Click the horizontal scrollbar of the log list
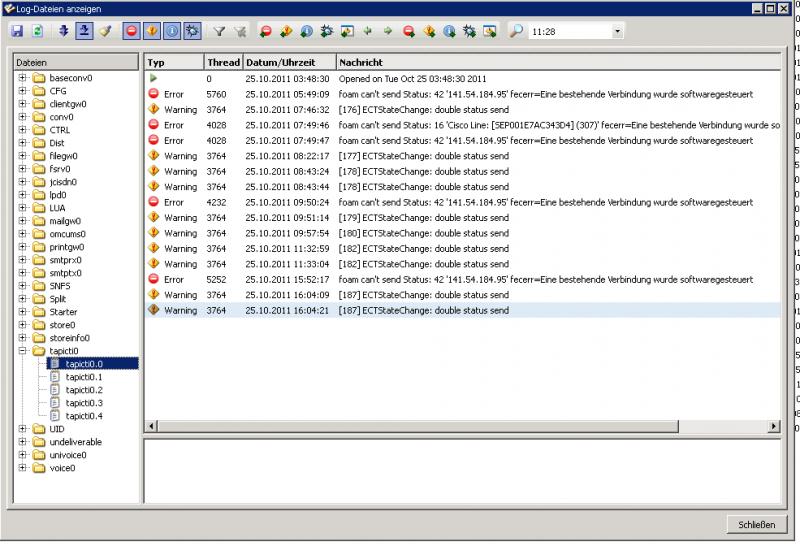 click(x=460, y=427)
